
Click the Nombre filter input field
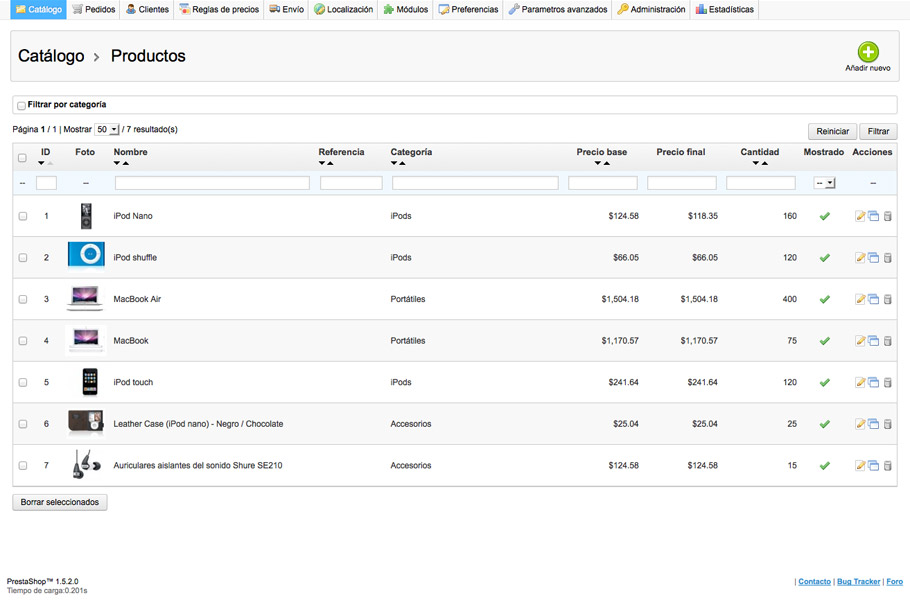[x=212, y=183]
